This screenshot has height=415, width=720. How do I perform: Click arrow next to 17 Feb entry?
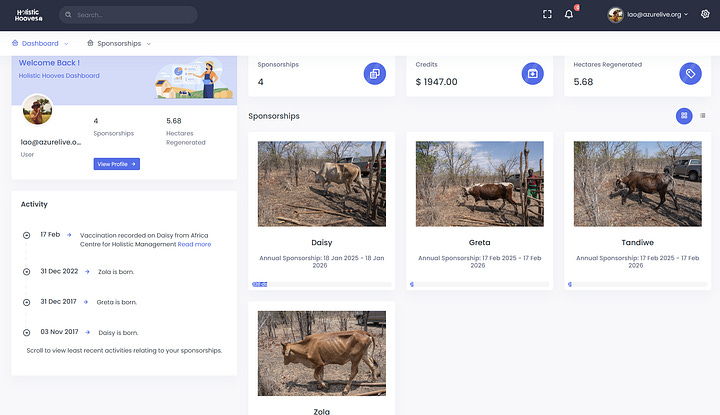[x=69, y=235]
